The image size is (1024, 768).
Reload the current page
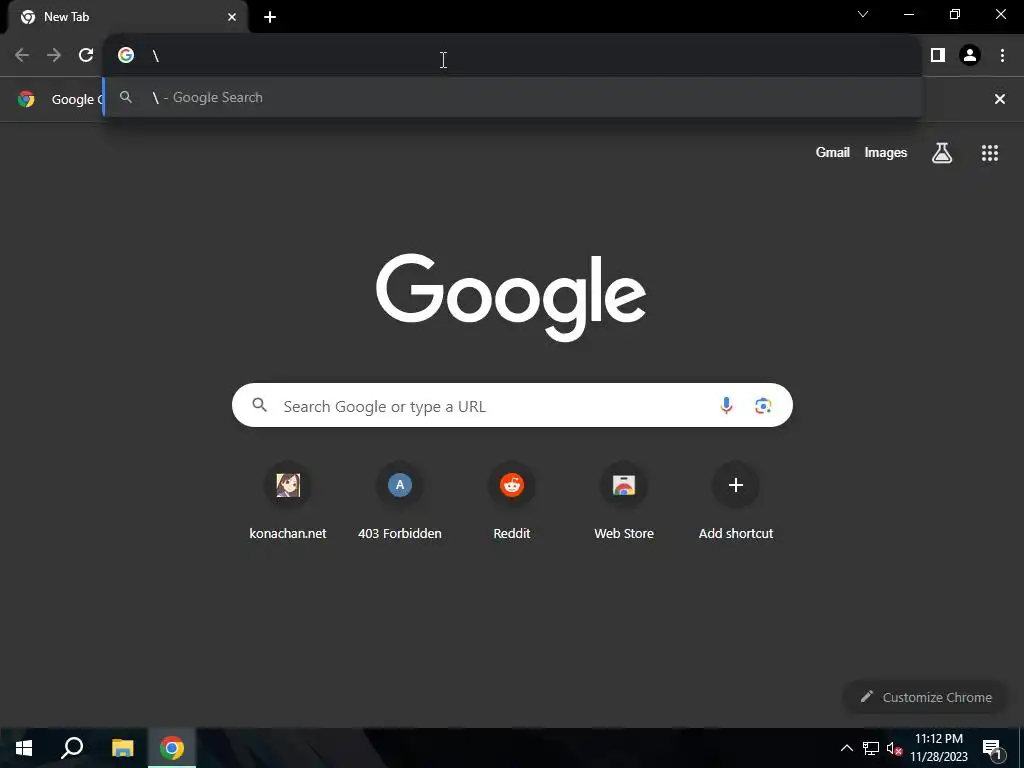pos(86,56)
